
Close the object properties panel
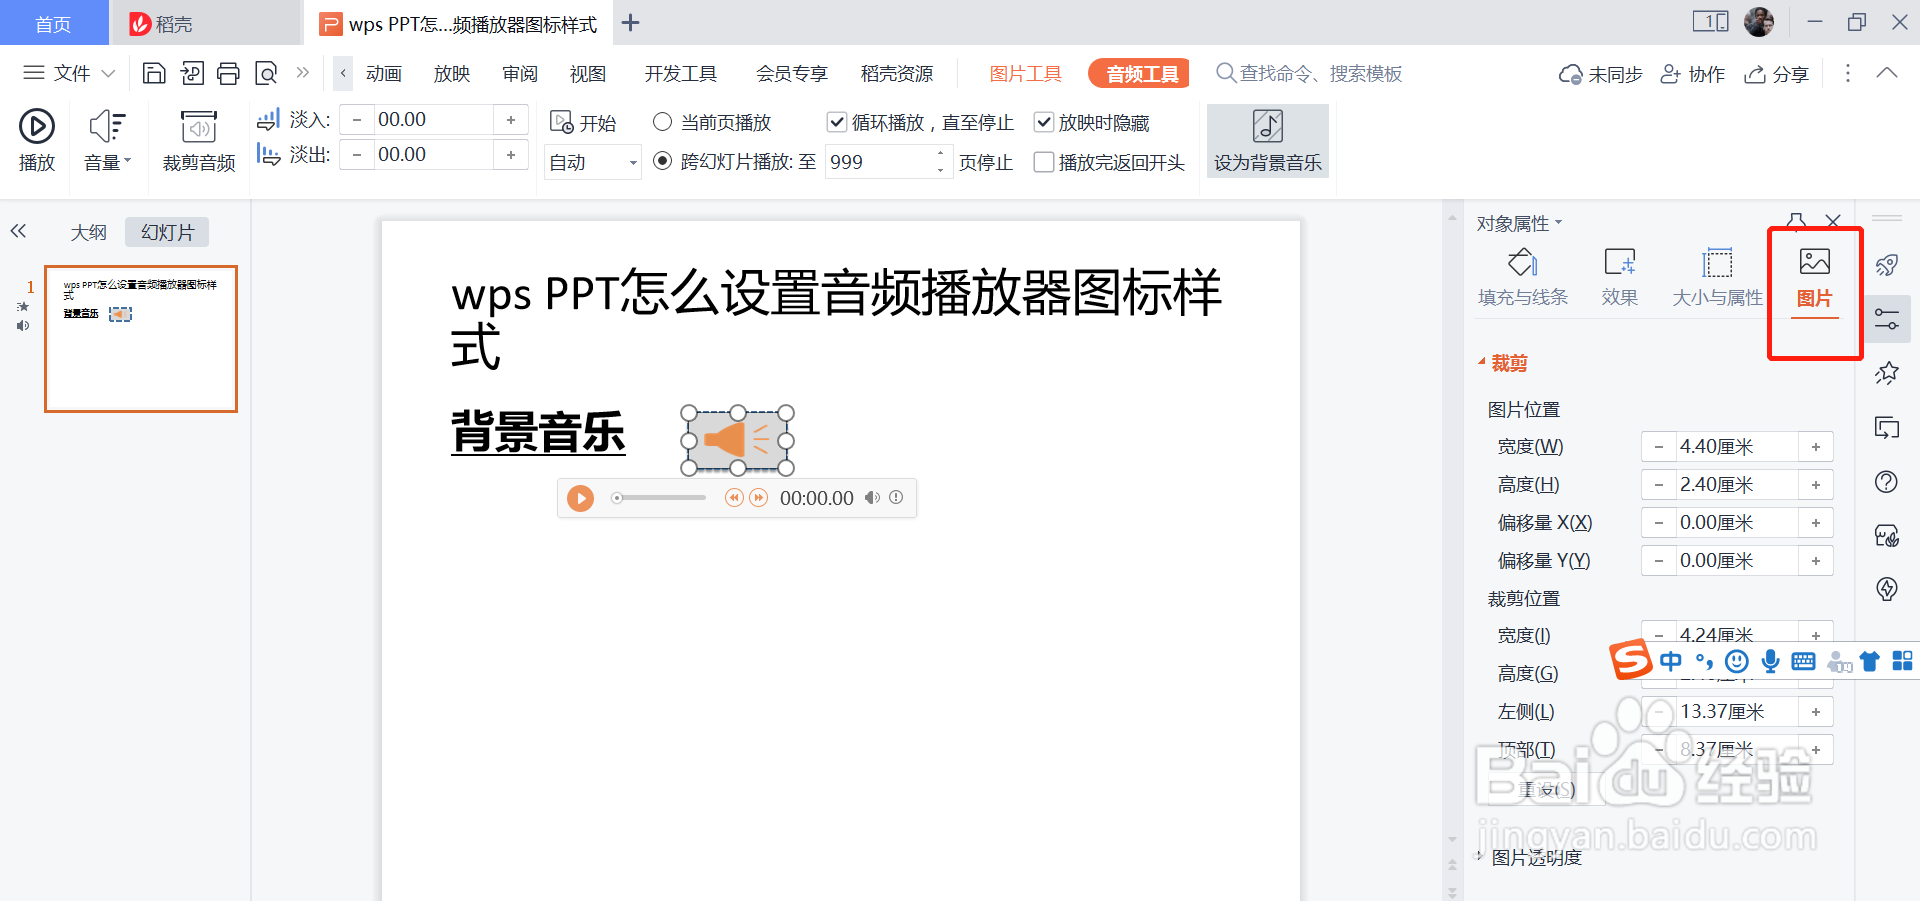pos(1833,221)
